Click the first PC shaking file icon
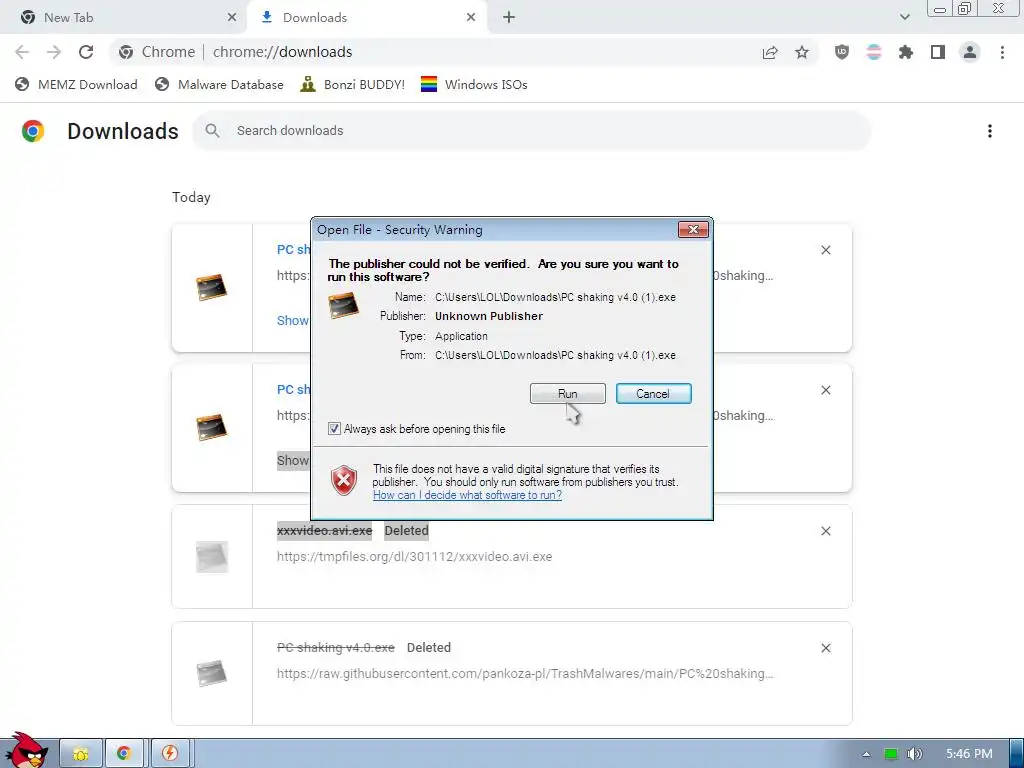The image size is (1024, 768). pos(212,287)
